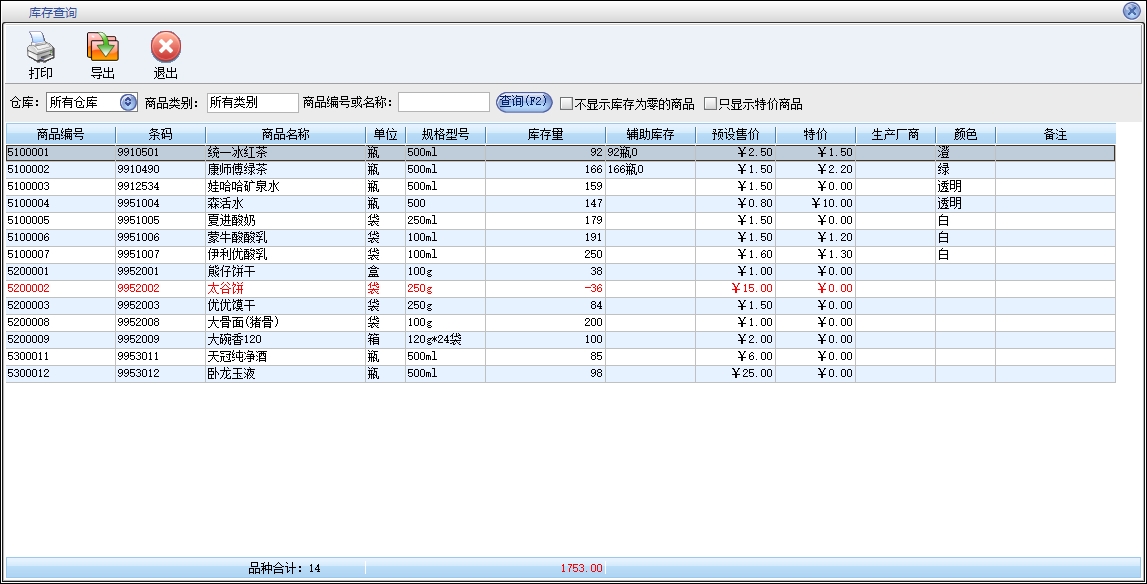Click the 导出 (Export) icon

point(102,47)
